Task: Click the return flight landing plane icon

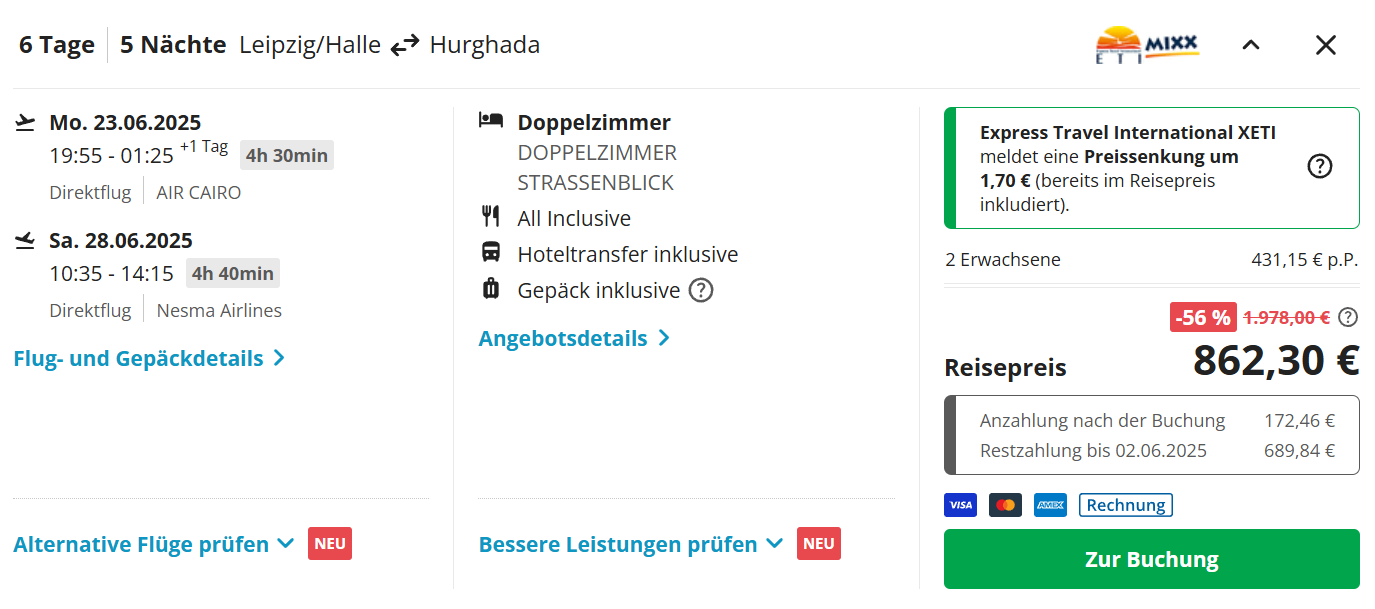Action: coord(26,241)
